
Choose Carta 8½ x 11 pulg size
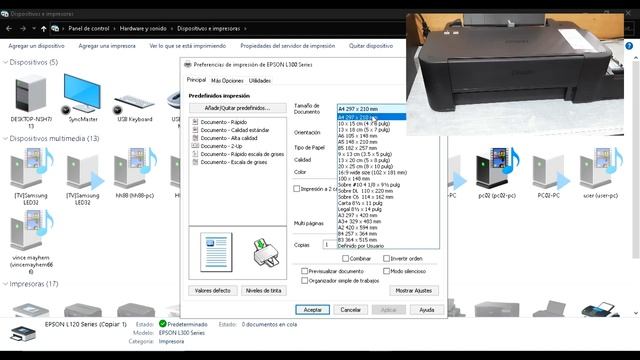(x=360, y=203)
